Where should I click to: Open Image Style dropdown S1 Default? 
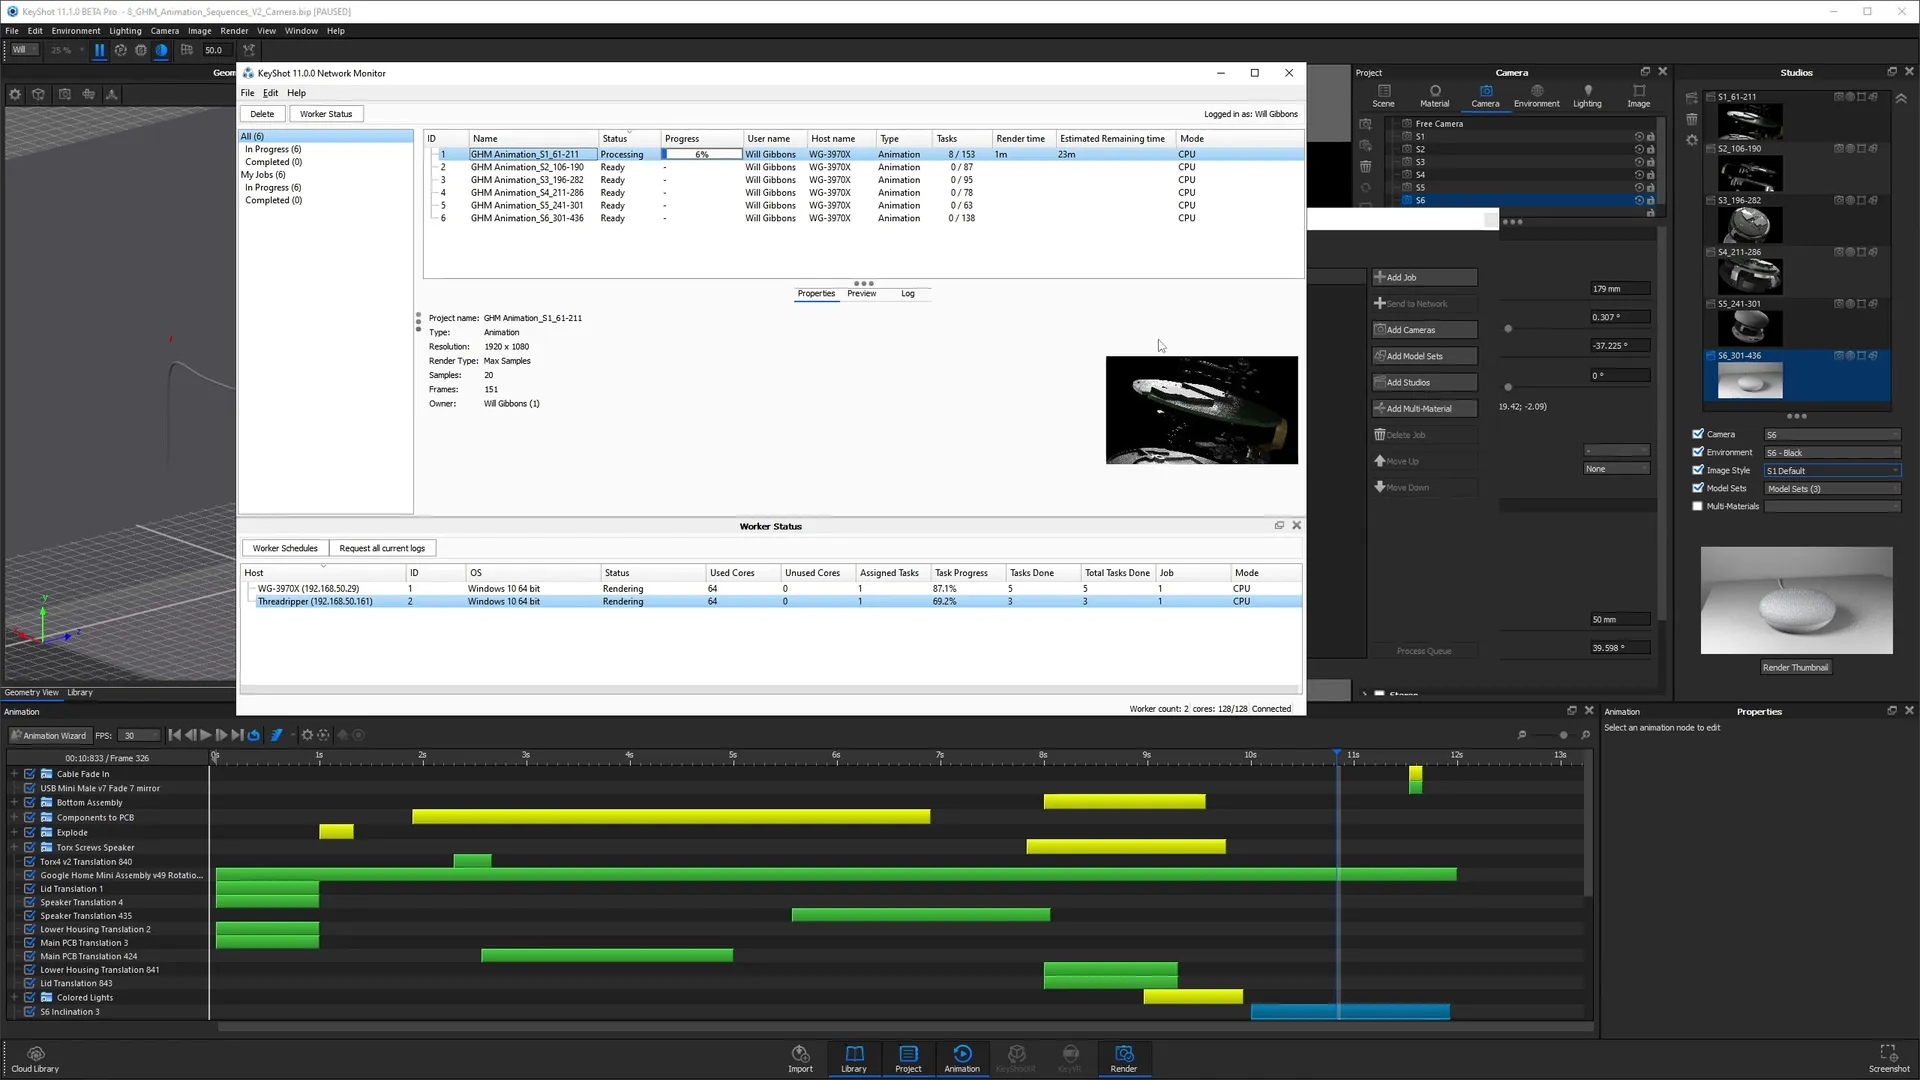1832,471
